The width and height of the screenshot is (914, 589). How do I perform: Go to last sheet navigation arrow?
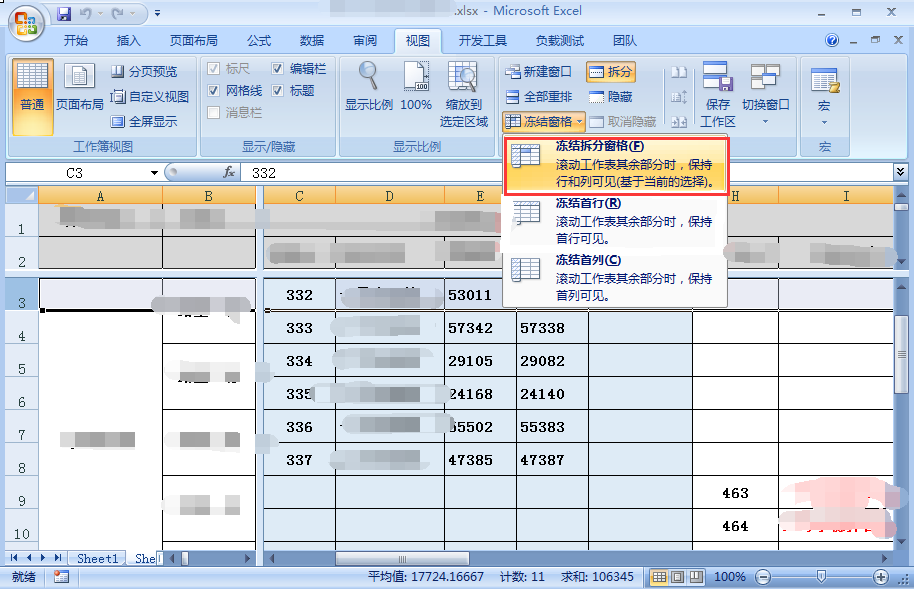click(58, 558)
